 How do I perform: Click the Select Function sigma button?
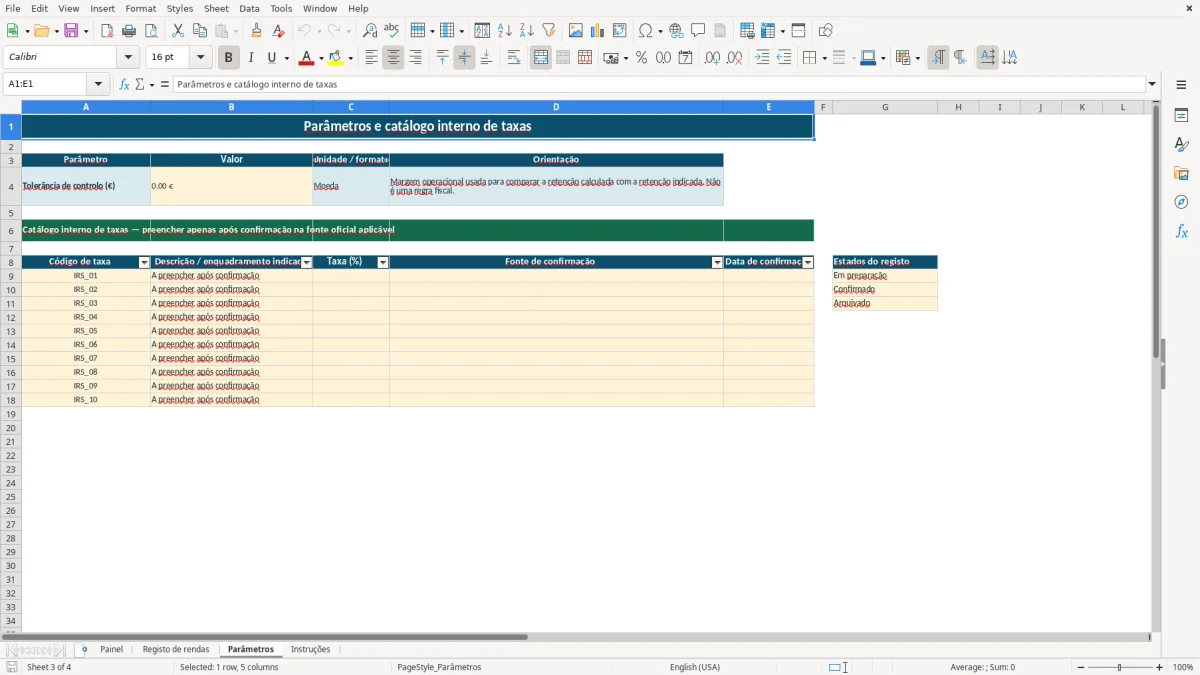(x=140, y=85)
